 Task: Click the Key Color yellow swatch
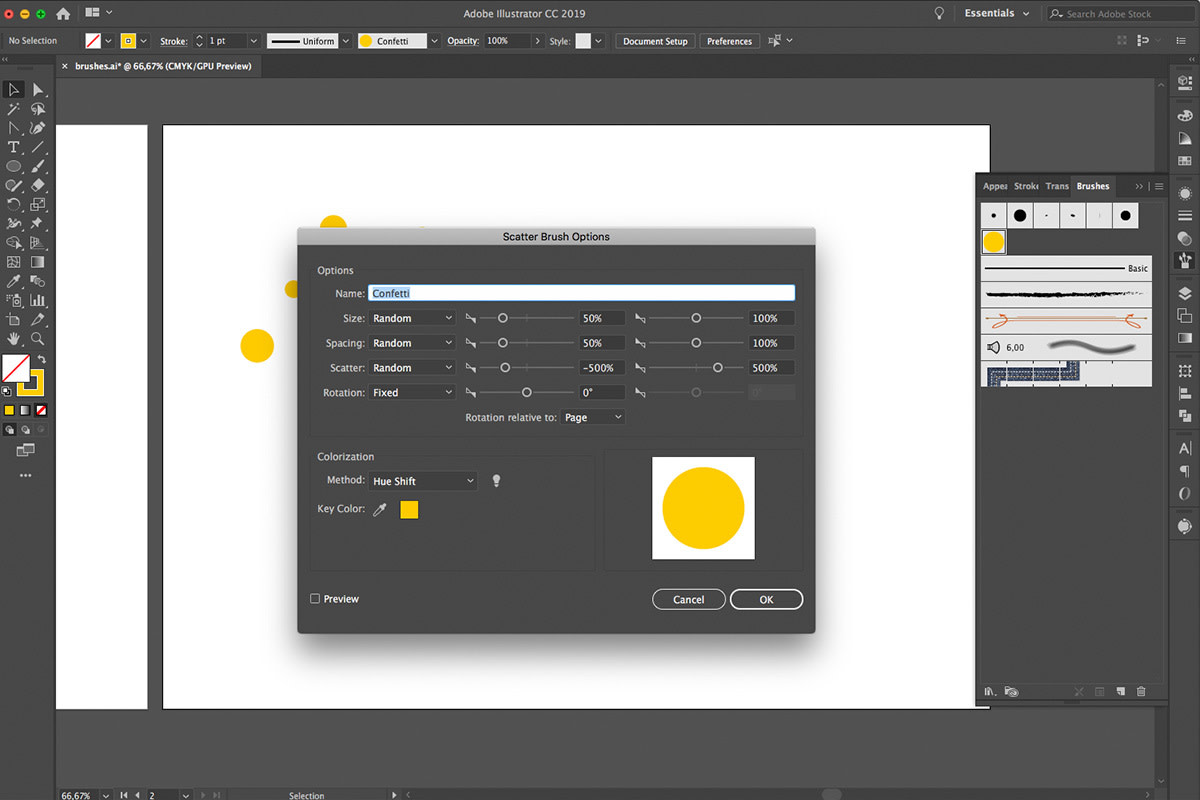(x=409, y=510)
